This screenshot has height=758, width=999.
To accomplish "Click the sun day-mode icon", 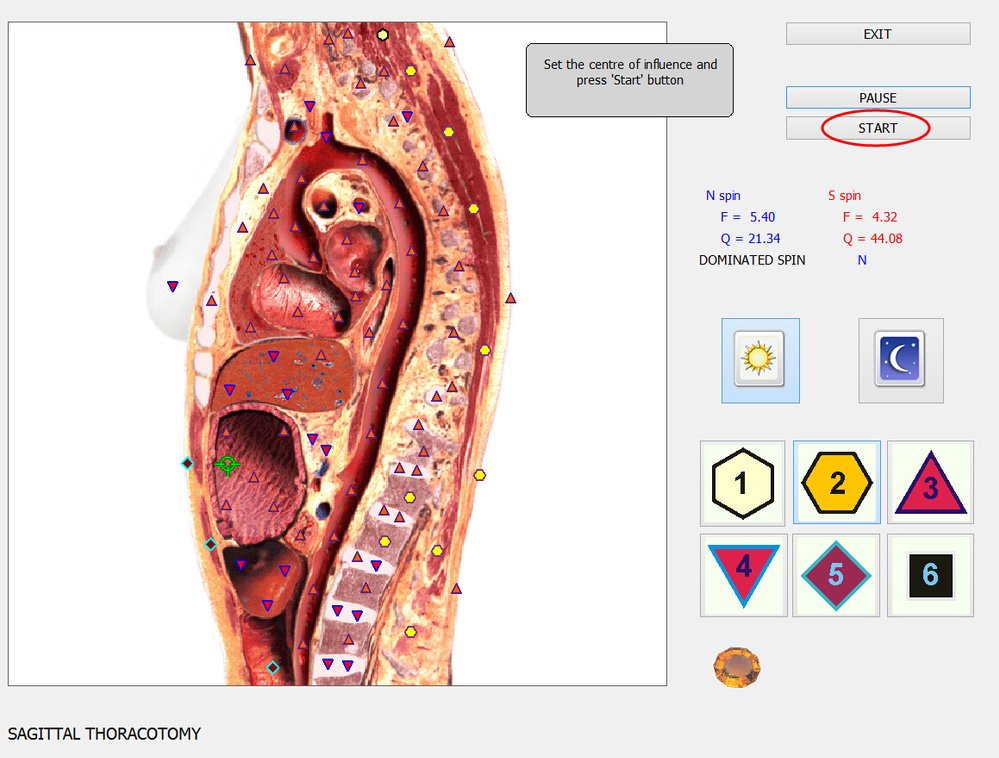I will coord(760,360).
